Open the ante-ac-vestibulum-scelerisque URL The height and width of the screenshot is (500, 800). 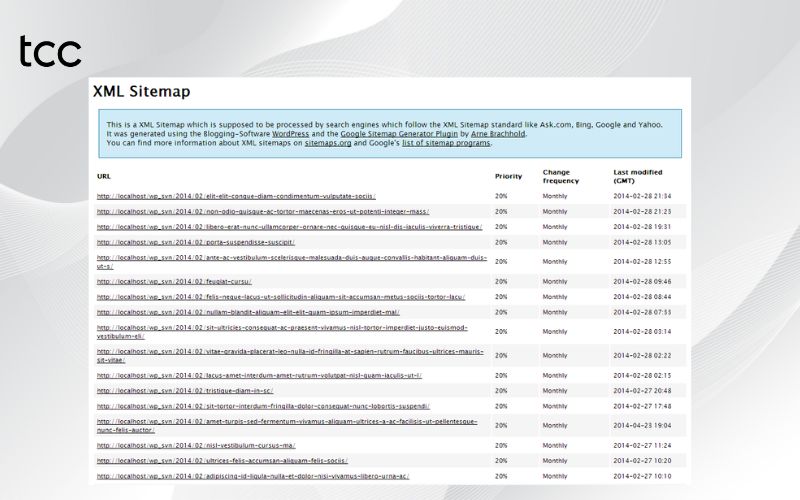tap(292, 262)
